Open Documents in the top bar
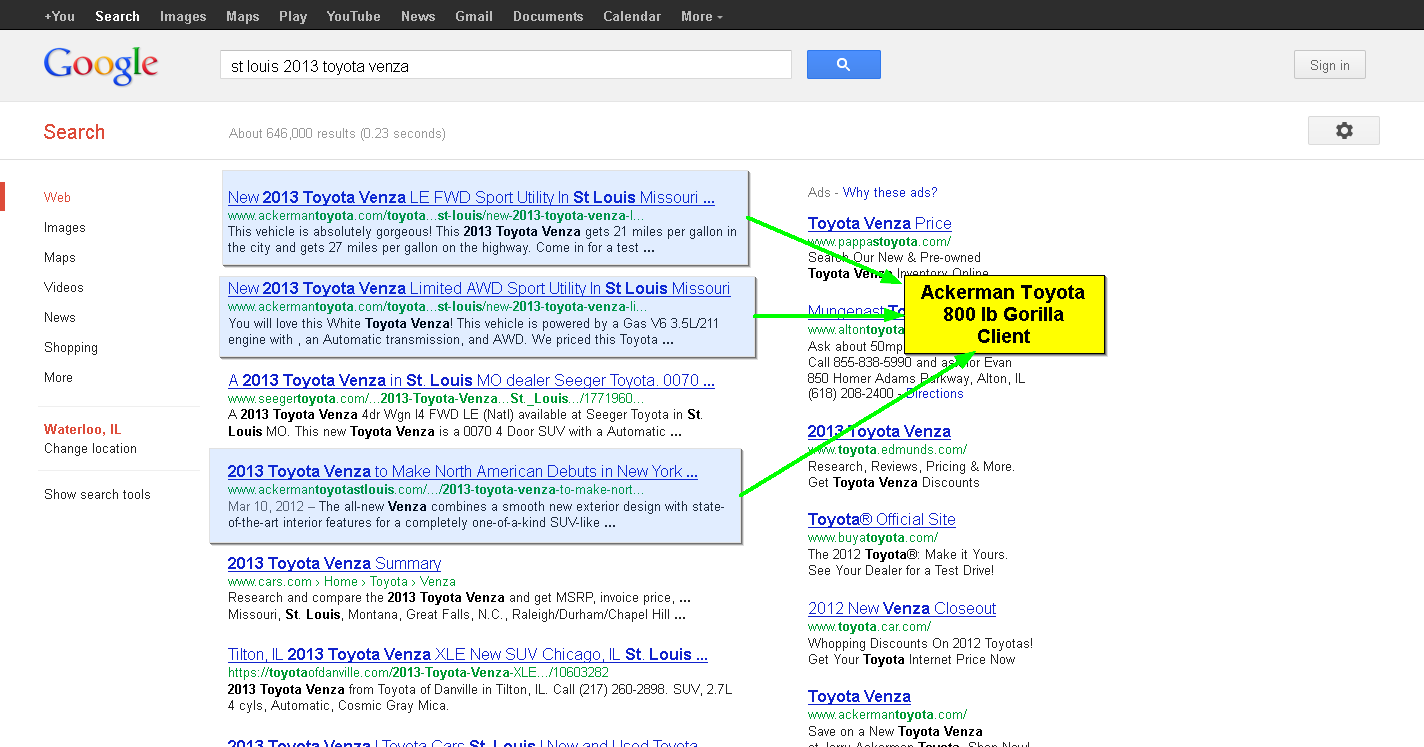Viewport: 1424px width, 747px height. click(x=548, y=16)
